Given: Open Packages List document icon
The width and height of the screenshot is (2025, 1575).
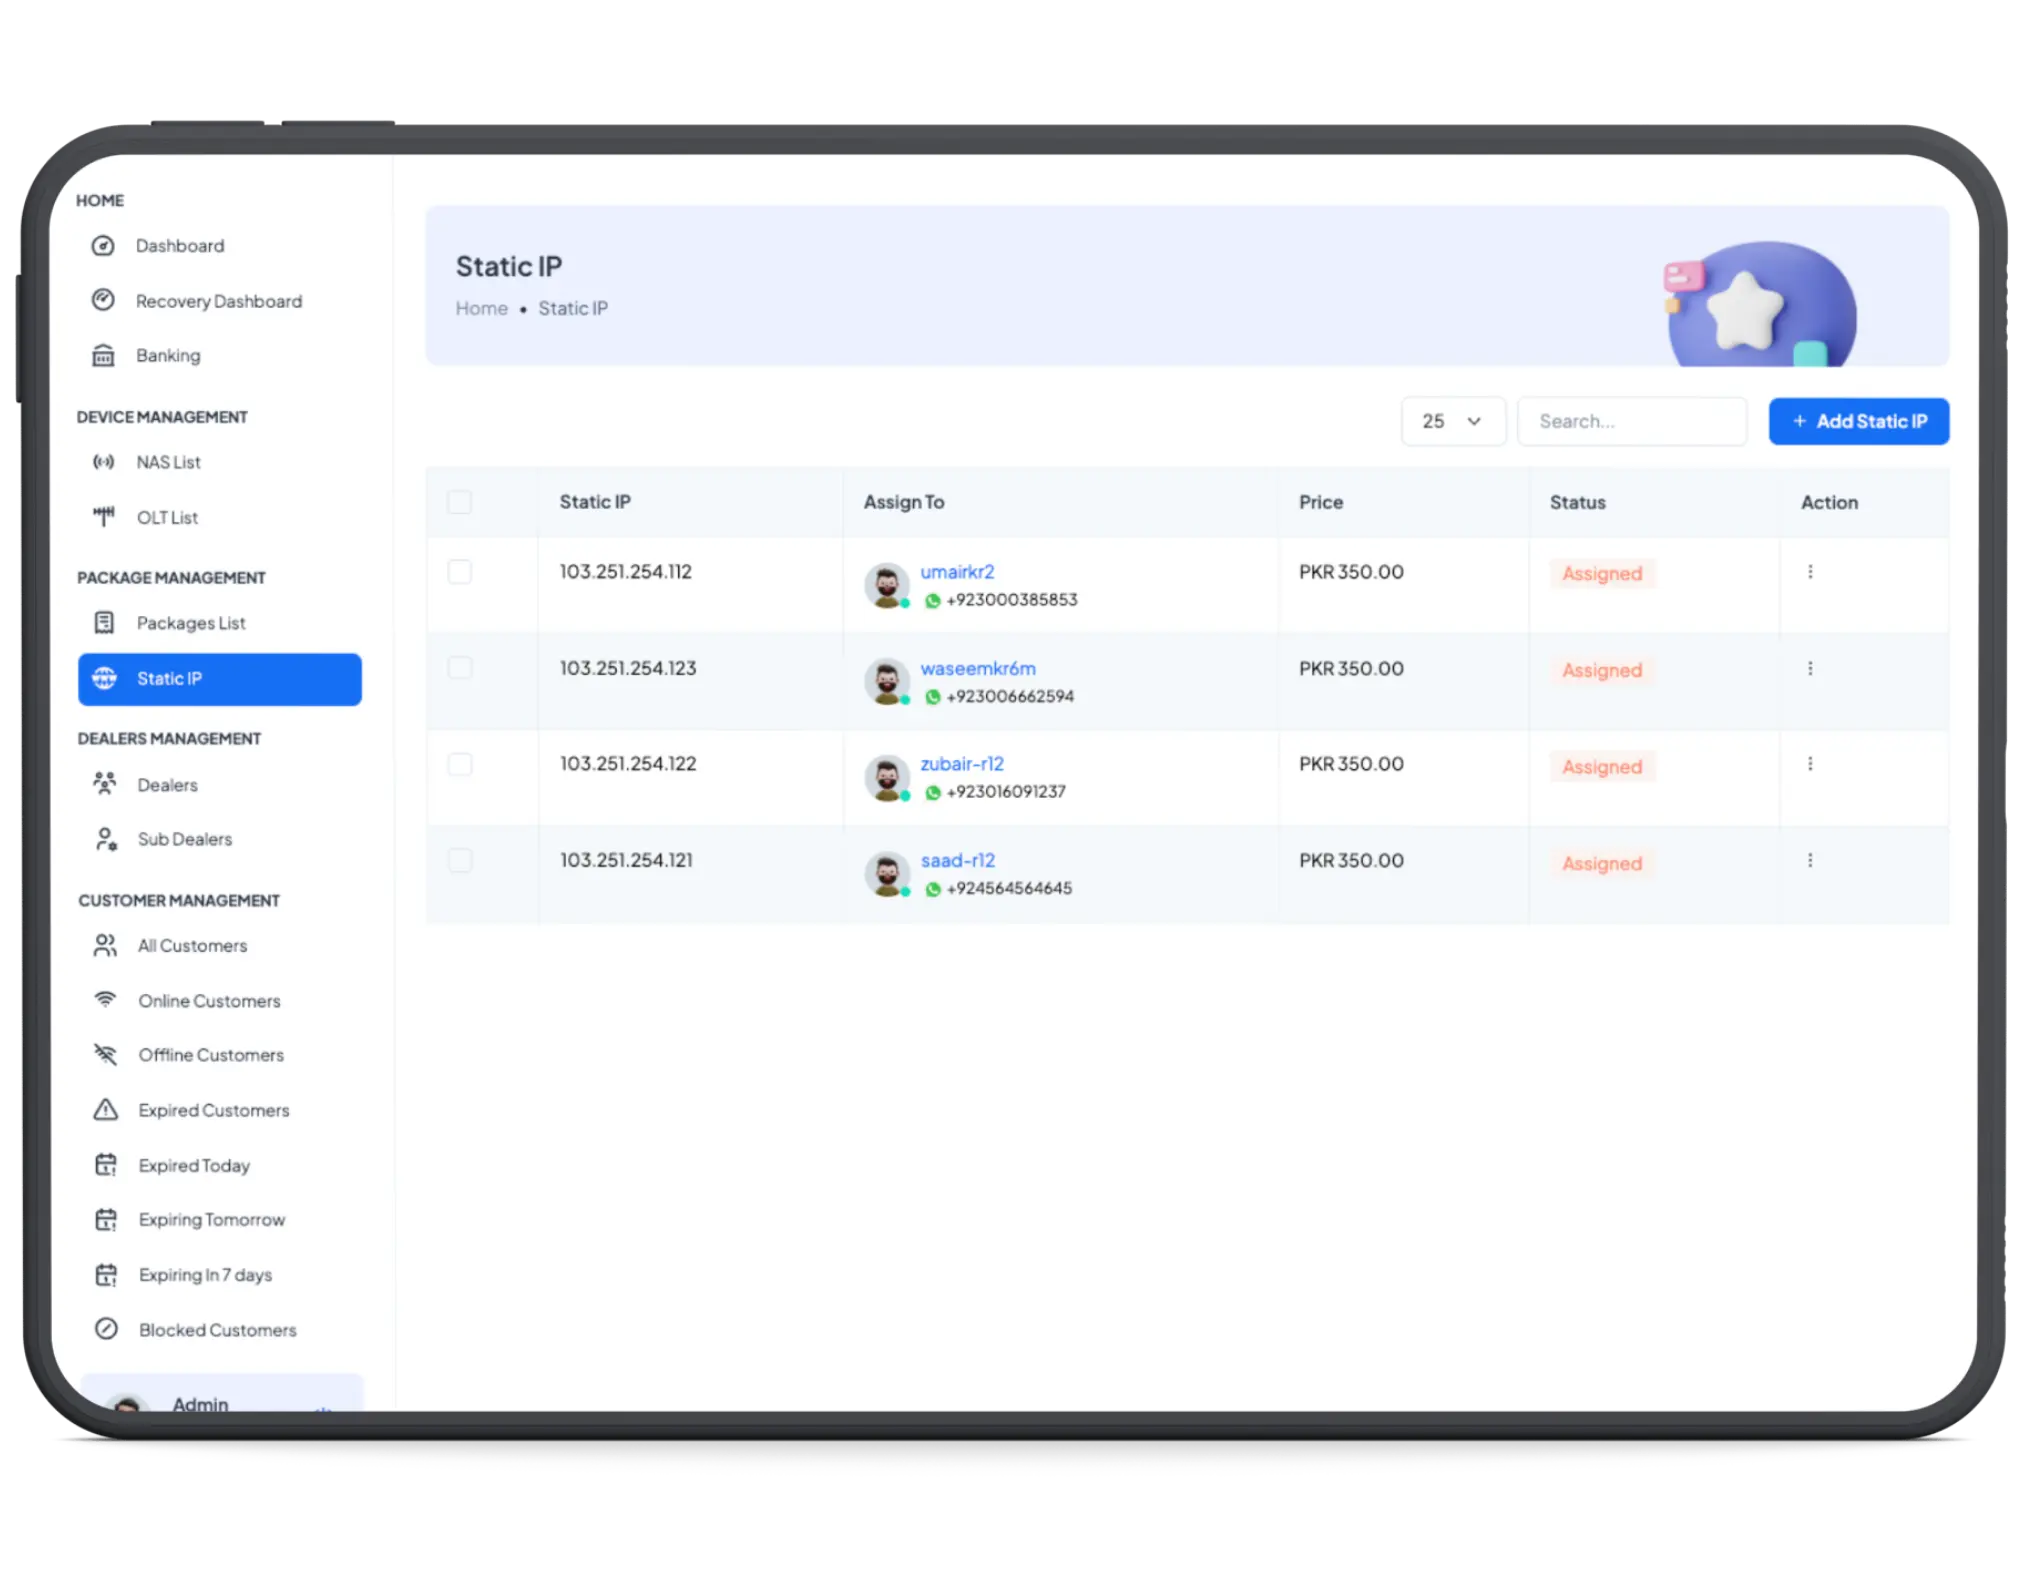Looking at the screenshot, I should [x=104, y=622].
